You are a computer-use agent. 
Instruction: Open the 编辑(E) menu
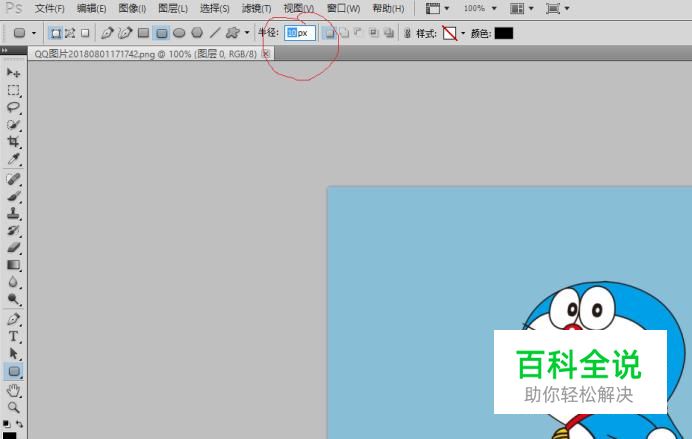coord(91,8)
